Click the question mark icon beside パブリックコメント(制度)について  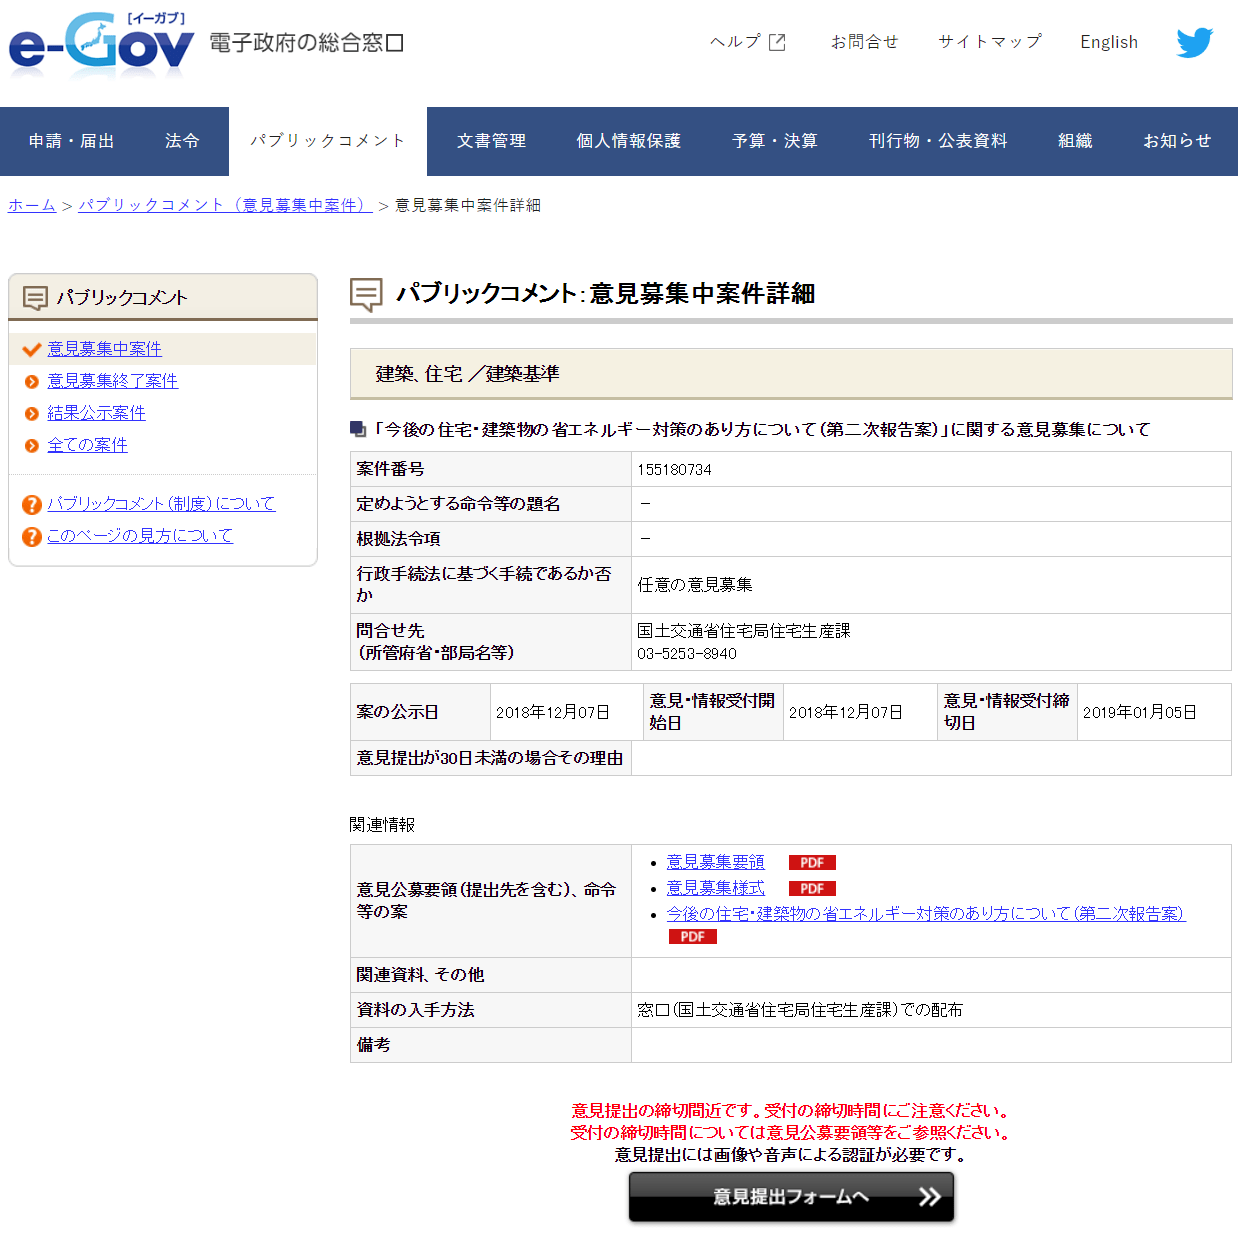coord(32,505)
